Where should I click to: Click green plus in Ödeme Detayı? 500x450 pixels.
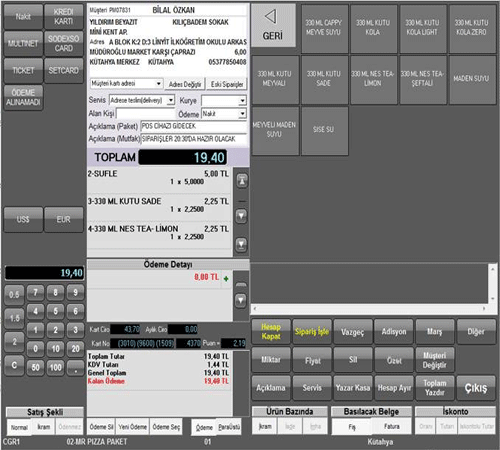tap(226, 278)
